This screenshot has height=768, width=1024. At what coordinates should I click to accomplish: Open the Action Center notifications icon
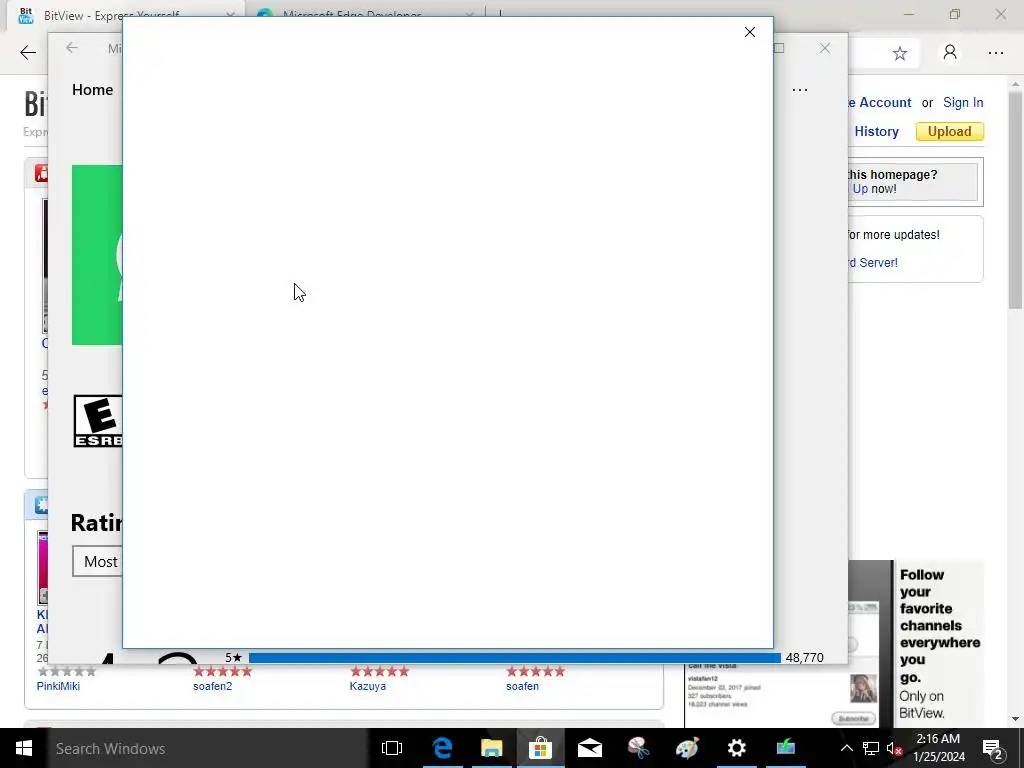coord(992,748)
